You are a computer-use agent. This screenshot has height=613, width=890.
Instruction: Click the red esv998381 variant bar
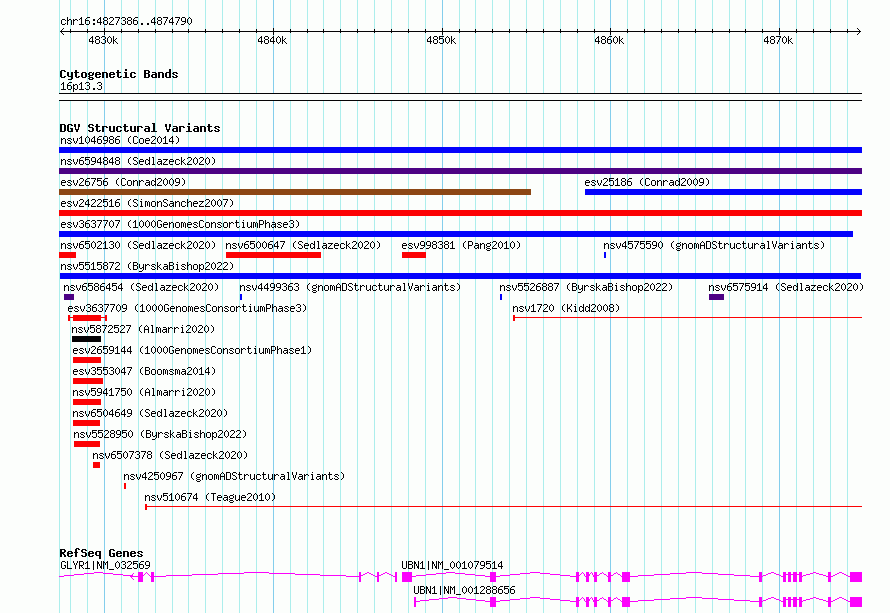pos(414,255)
